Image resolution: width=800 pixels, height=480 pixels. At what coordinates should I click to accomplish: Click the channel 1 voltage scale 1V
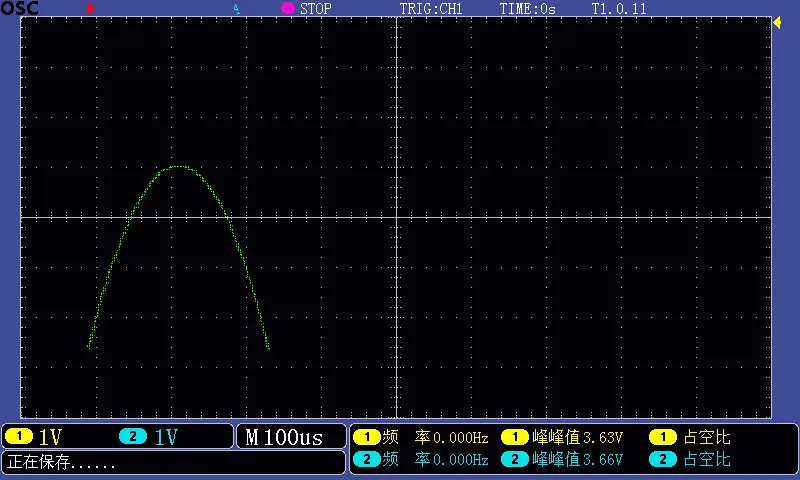(50, 437)
